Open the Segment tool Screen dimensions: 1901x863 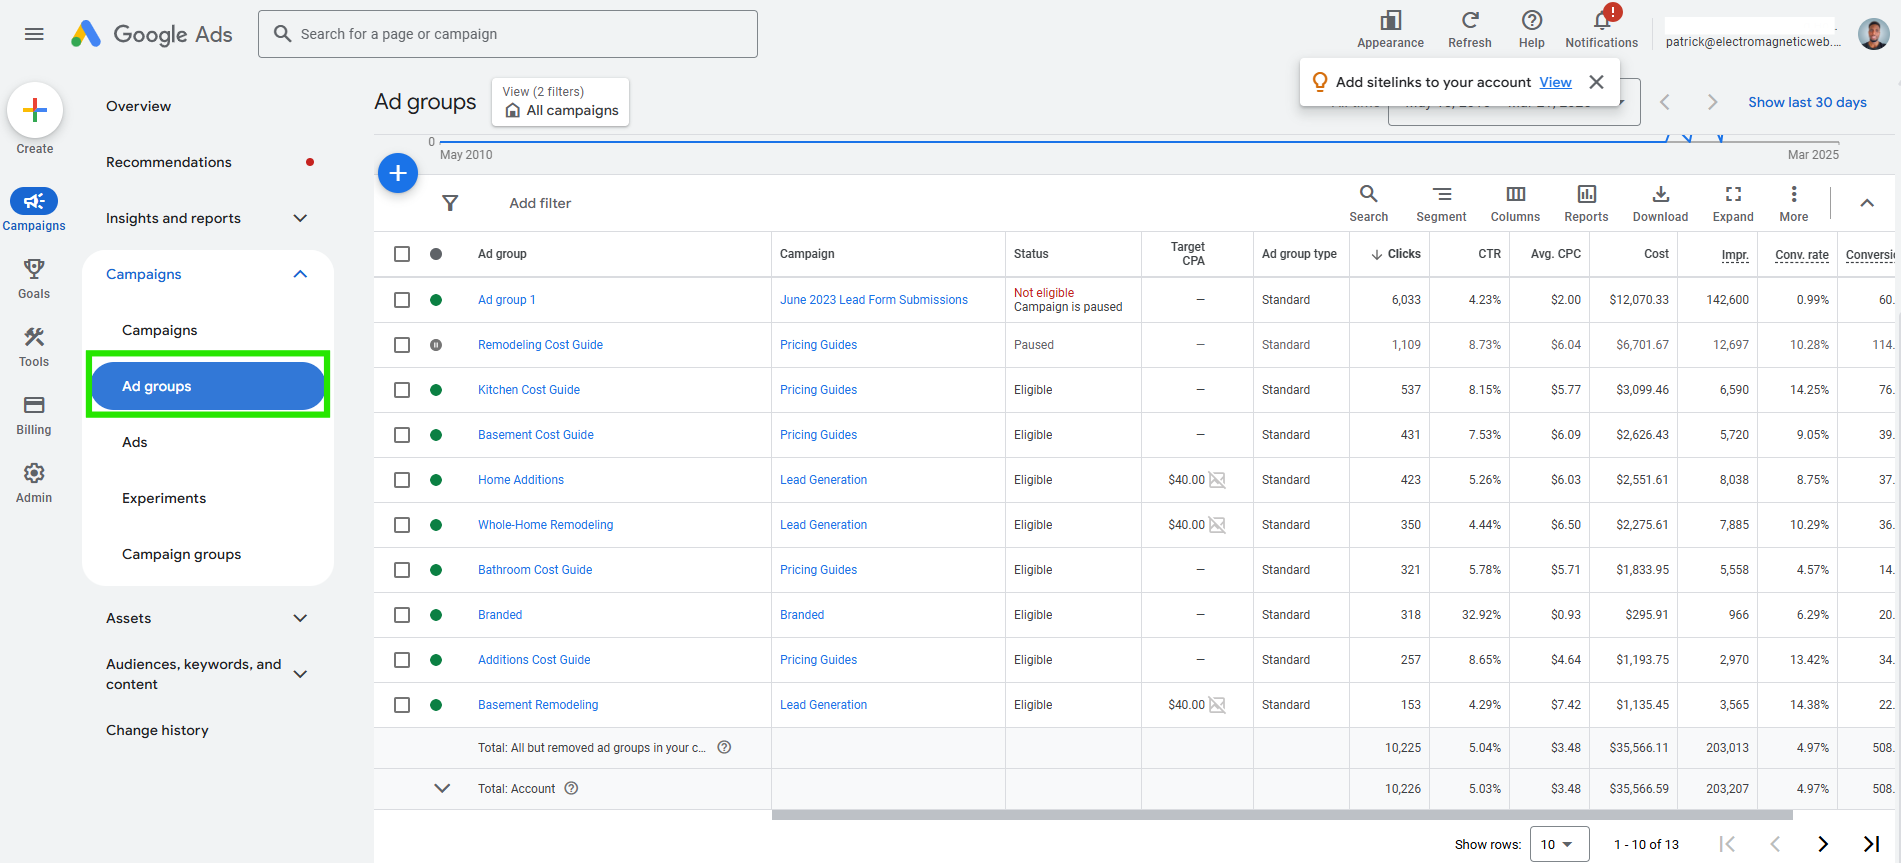click(1441, 203)
